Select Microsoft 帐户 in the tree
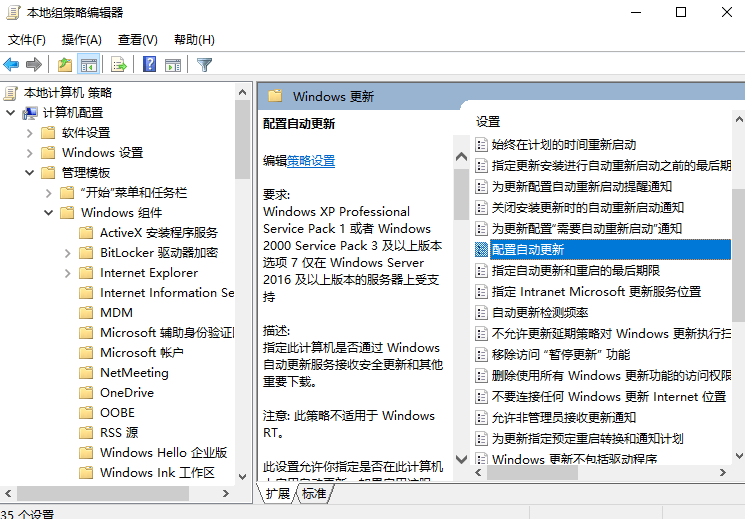Viewport: 745px width, 519px height. tap(142, 353)
